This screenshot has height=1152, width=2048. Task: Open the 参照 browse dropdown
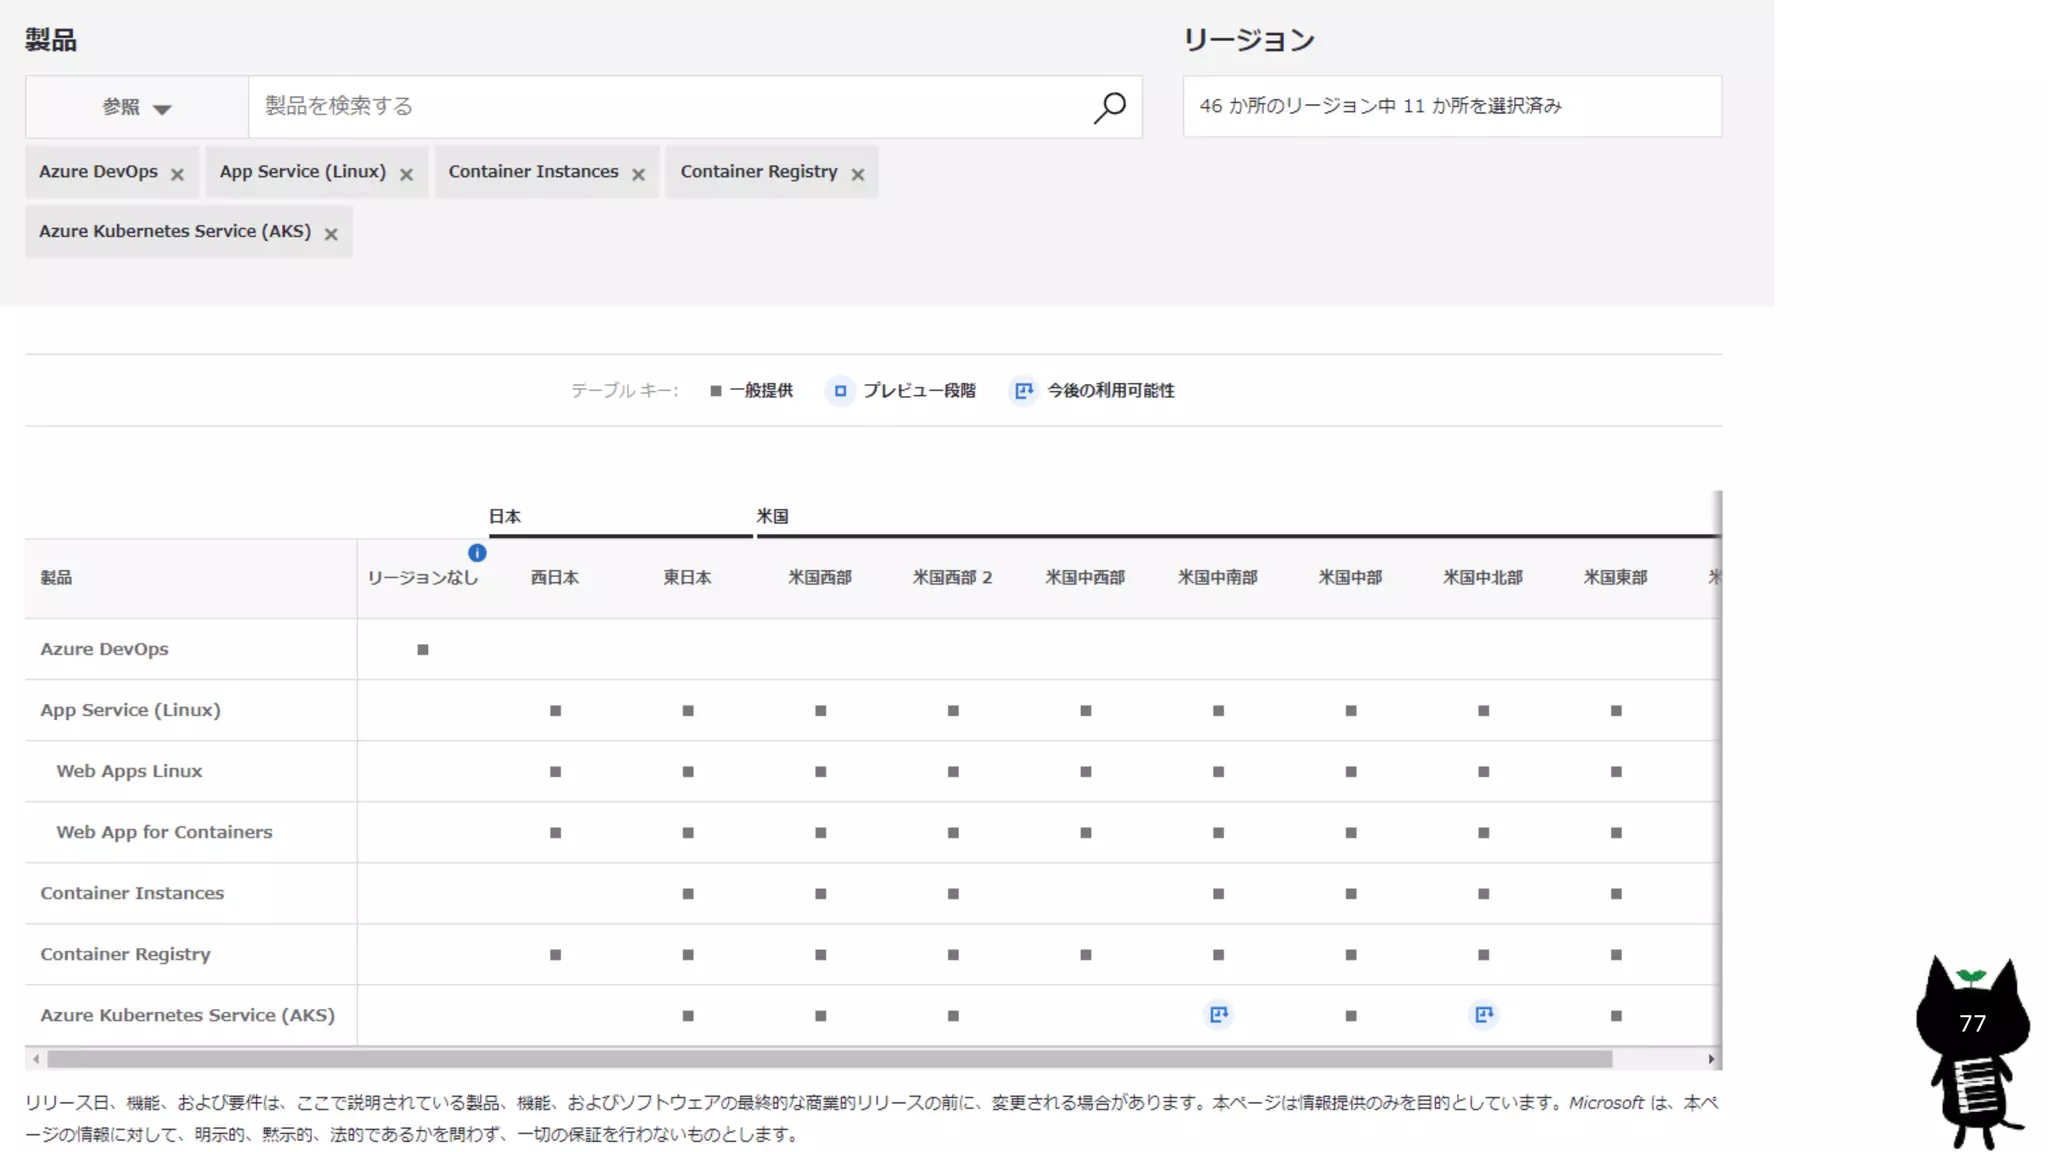coord(137,107)
